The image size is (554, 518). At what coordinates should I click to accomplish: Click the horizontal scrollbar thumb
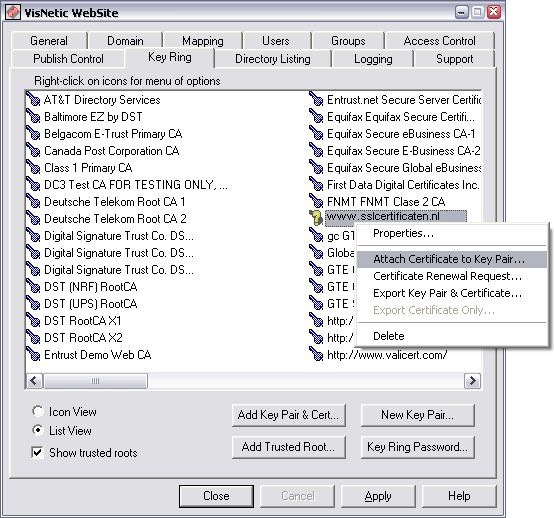pos(95,381)
